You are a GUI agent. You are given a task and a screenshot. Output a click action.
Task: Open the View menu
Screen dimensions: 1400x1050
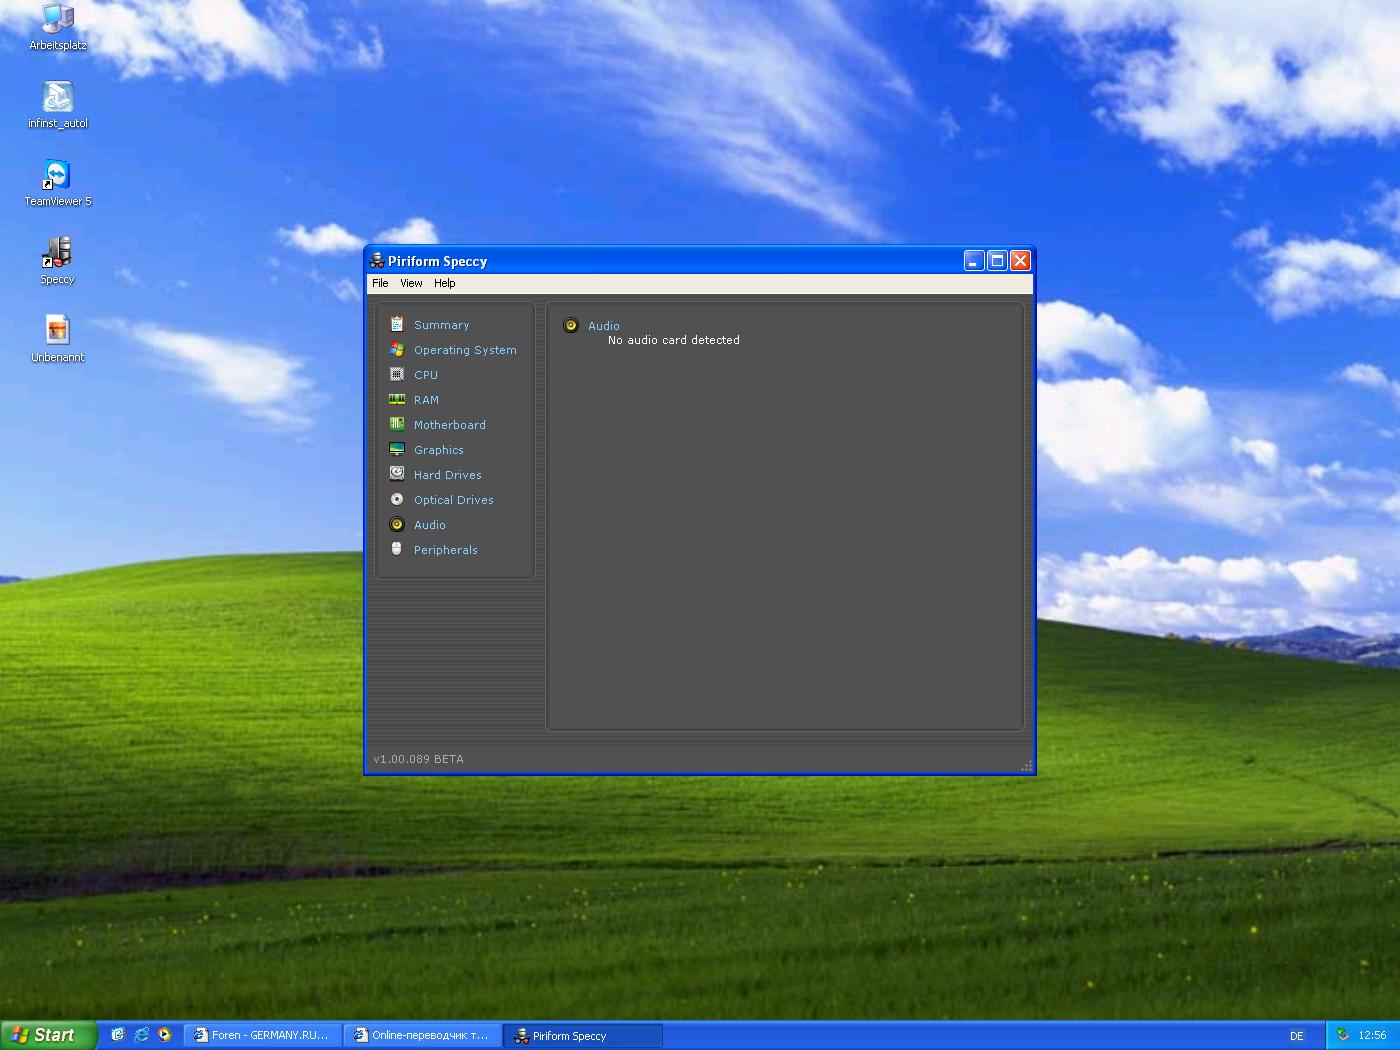pyautogui.click(x=411, y=283)
